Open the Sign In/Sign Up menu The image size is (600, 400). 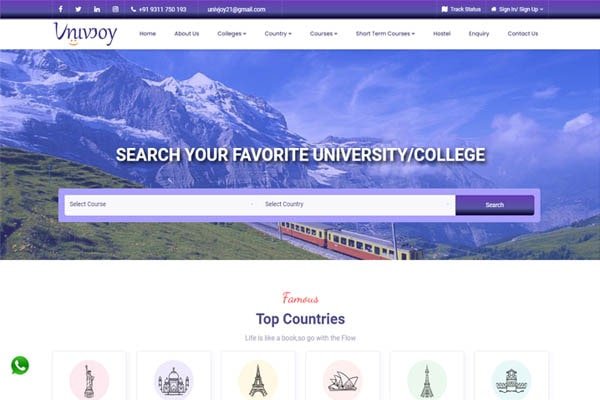point(517,9)
